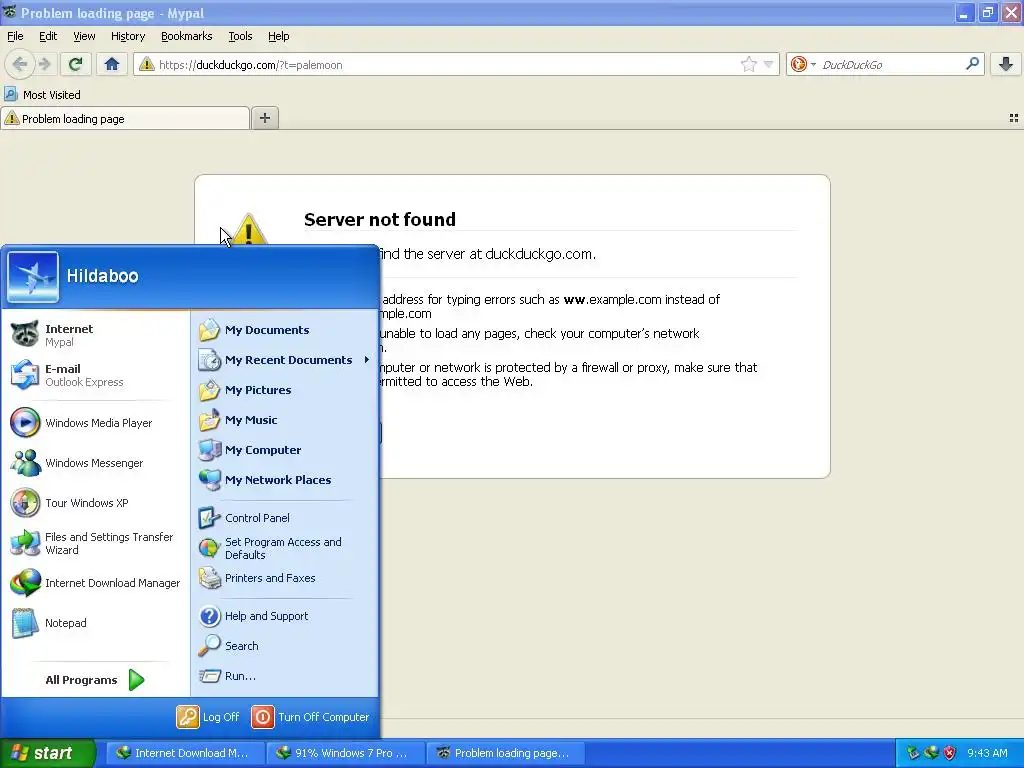Open Help and Support
This screenshot has height=768, width=1024.
285,616
